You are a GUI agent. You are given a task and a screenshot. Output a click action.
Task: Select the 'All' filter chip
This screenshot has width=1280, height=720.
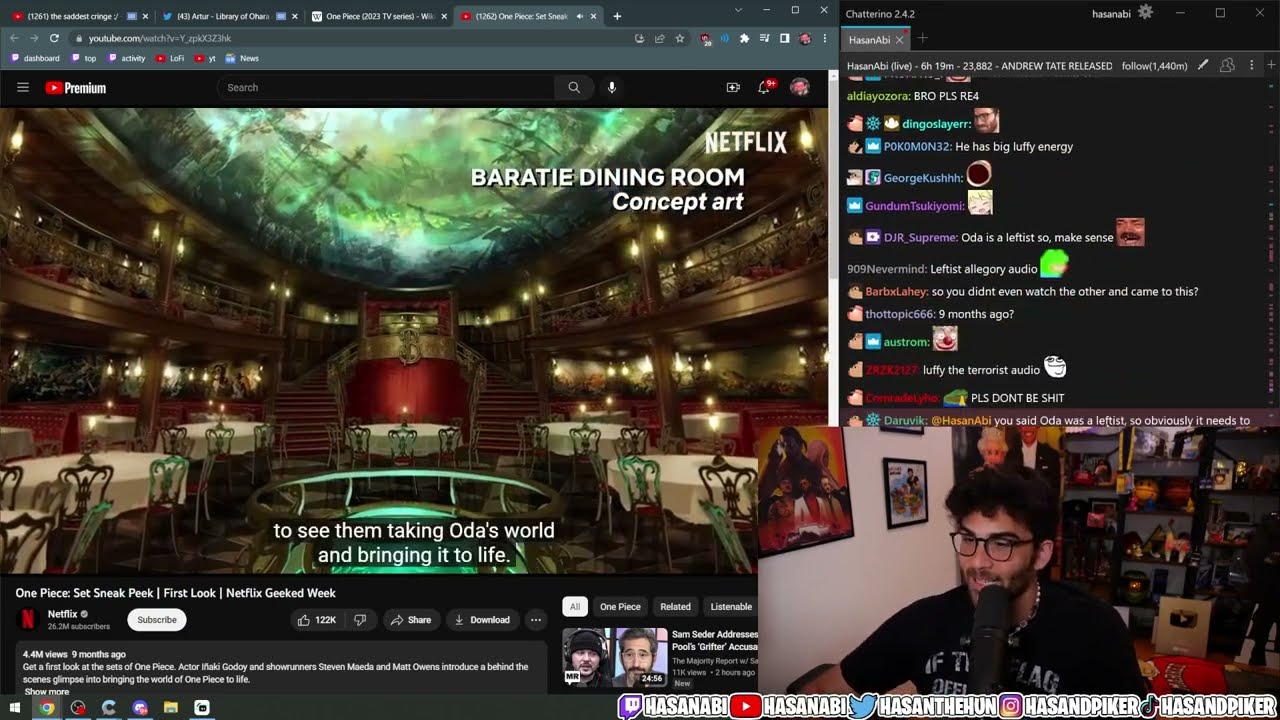[575, 606]
